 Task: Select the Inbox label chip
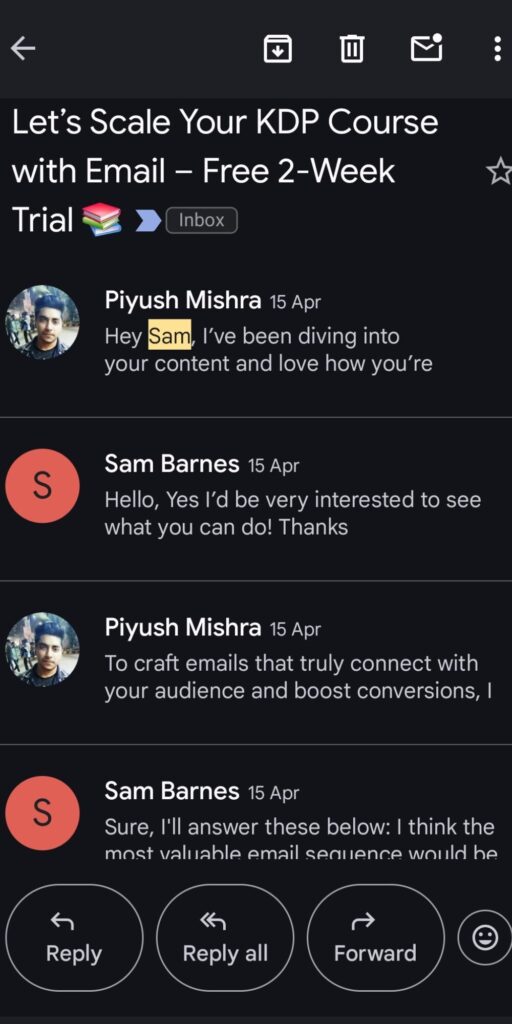pos(201,221)
